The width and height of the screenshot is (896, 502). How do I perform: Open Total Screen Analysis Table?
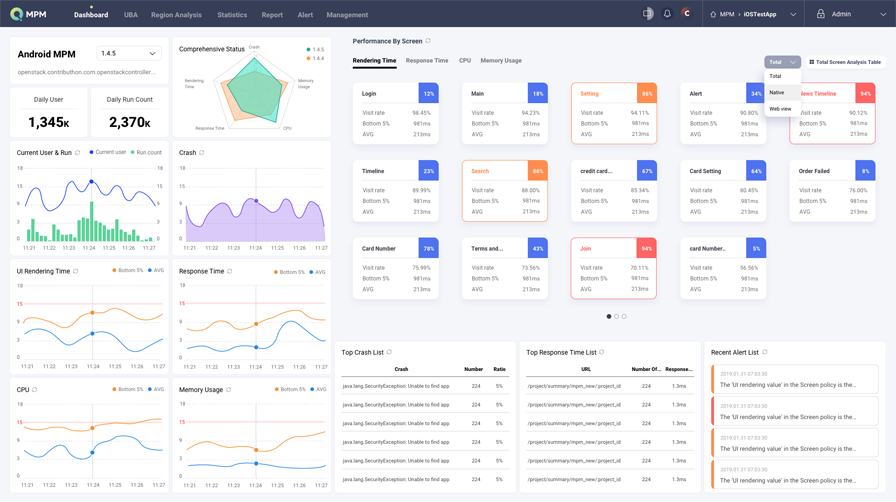[x=845, y=62]
